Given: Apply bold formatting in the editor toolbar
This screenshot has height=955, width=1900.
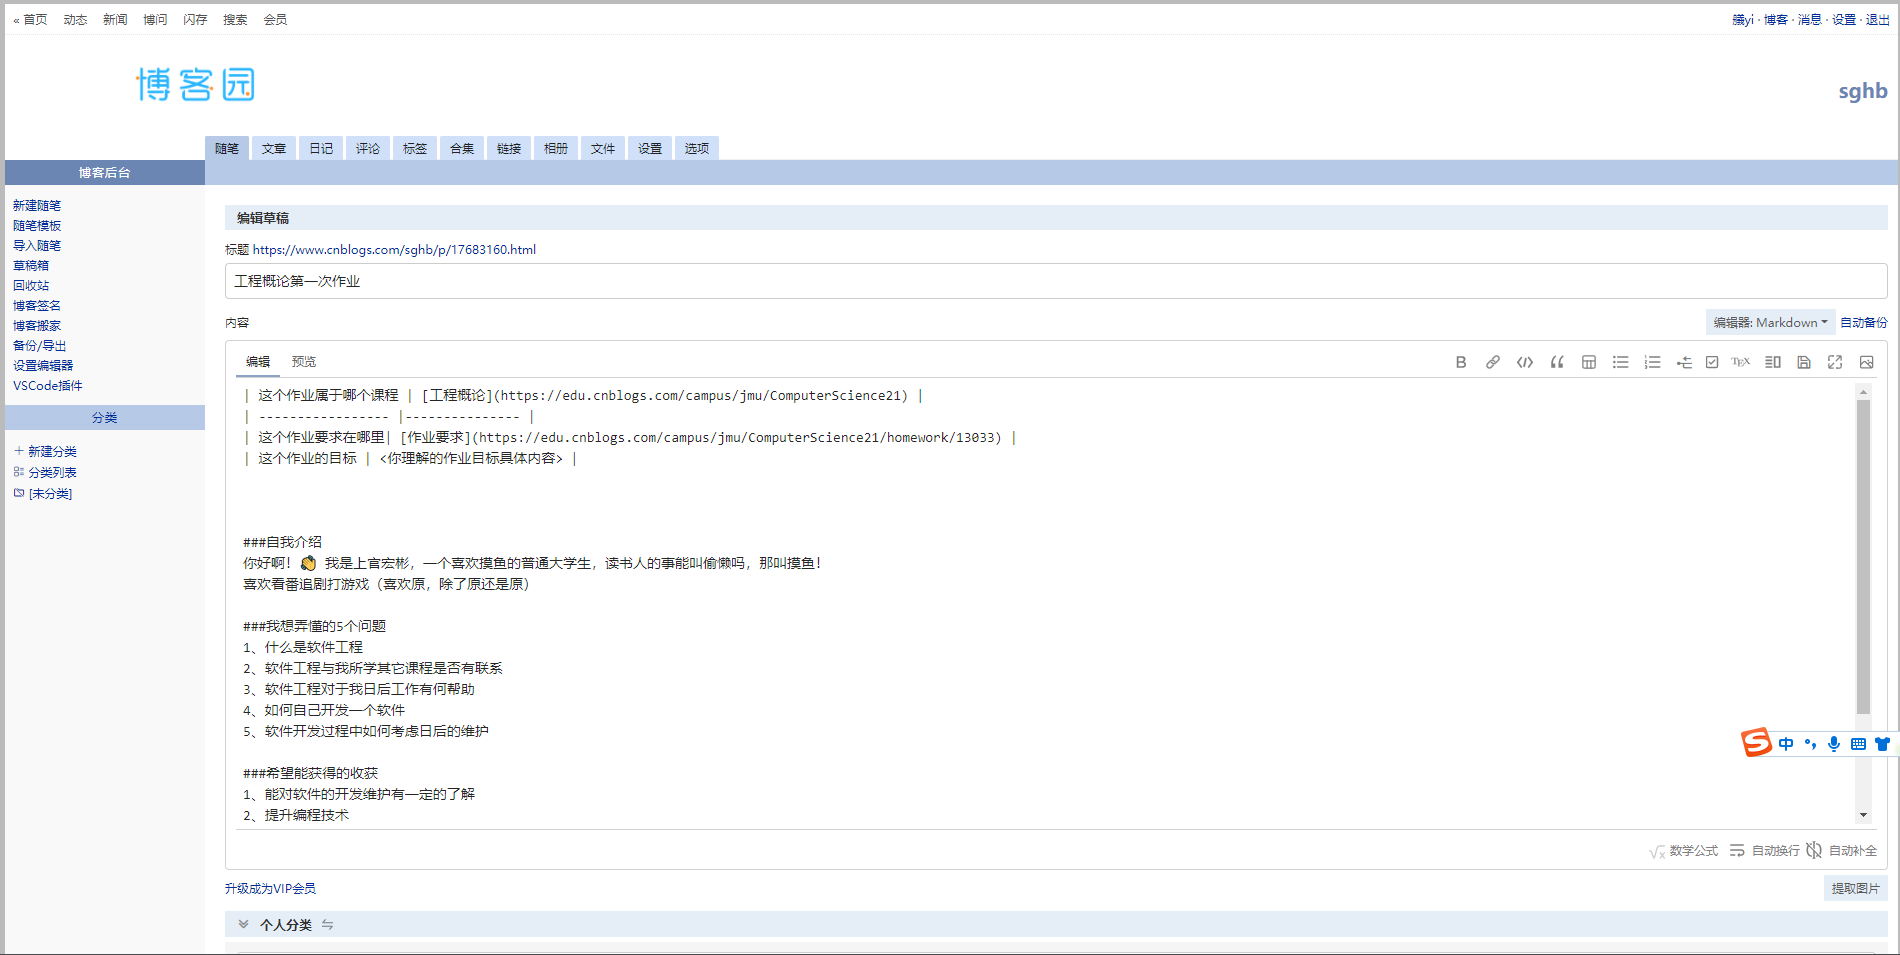Looking at the screenshot, I should tap(1461, 362).
